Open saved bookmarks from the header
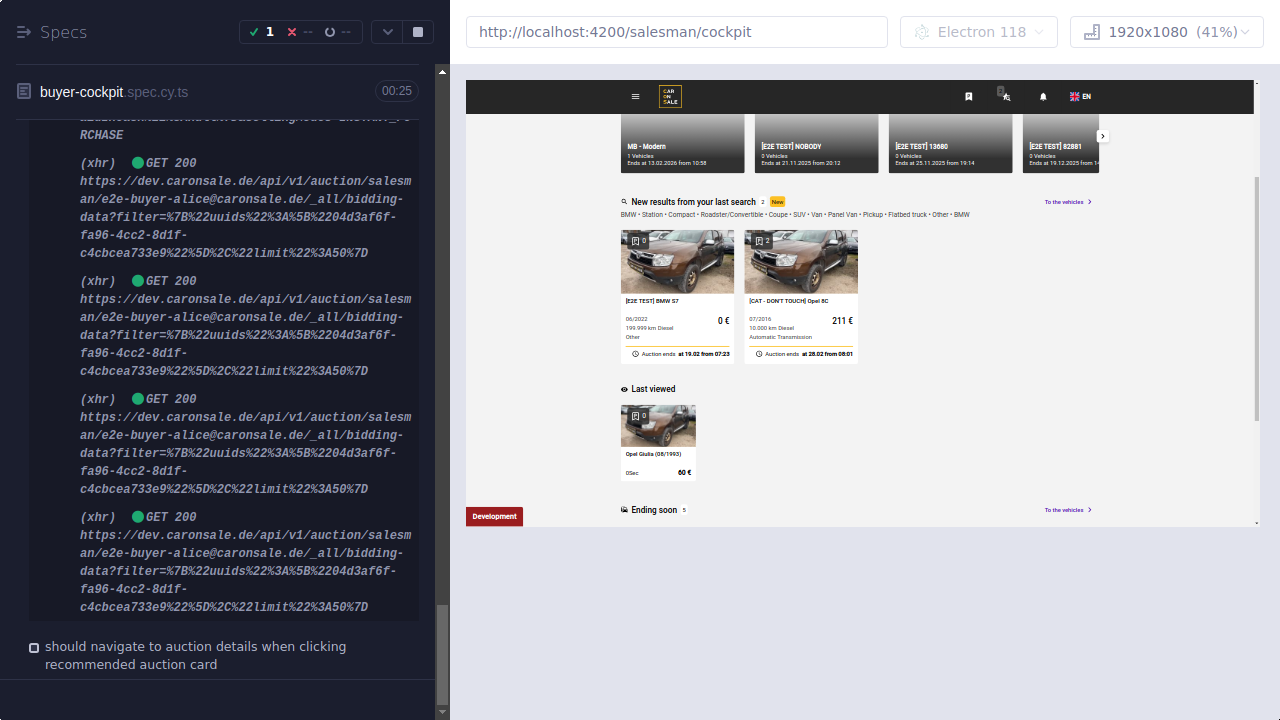This screenshot has height=720, width=1280. click(x=968, y=96)
